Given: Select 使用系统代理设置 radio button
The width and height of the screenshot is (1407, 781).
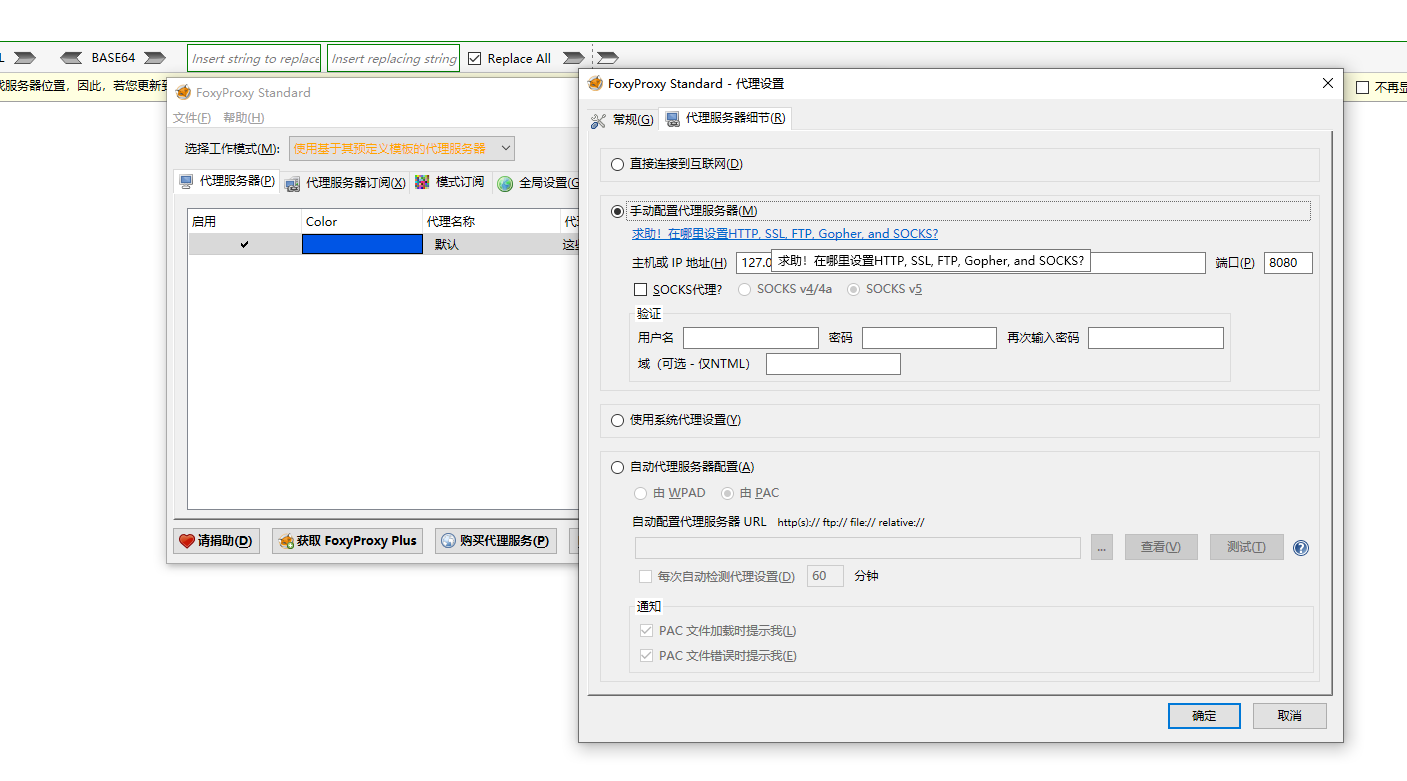Looking at the screenshot, I should click(x=617, y=421).
